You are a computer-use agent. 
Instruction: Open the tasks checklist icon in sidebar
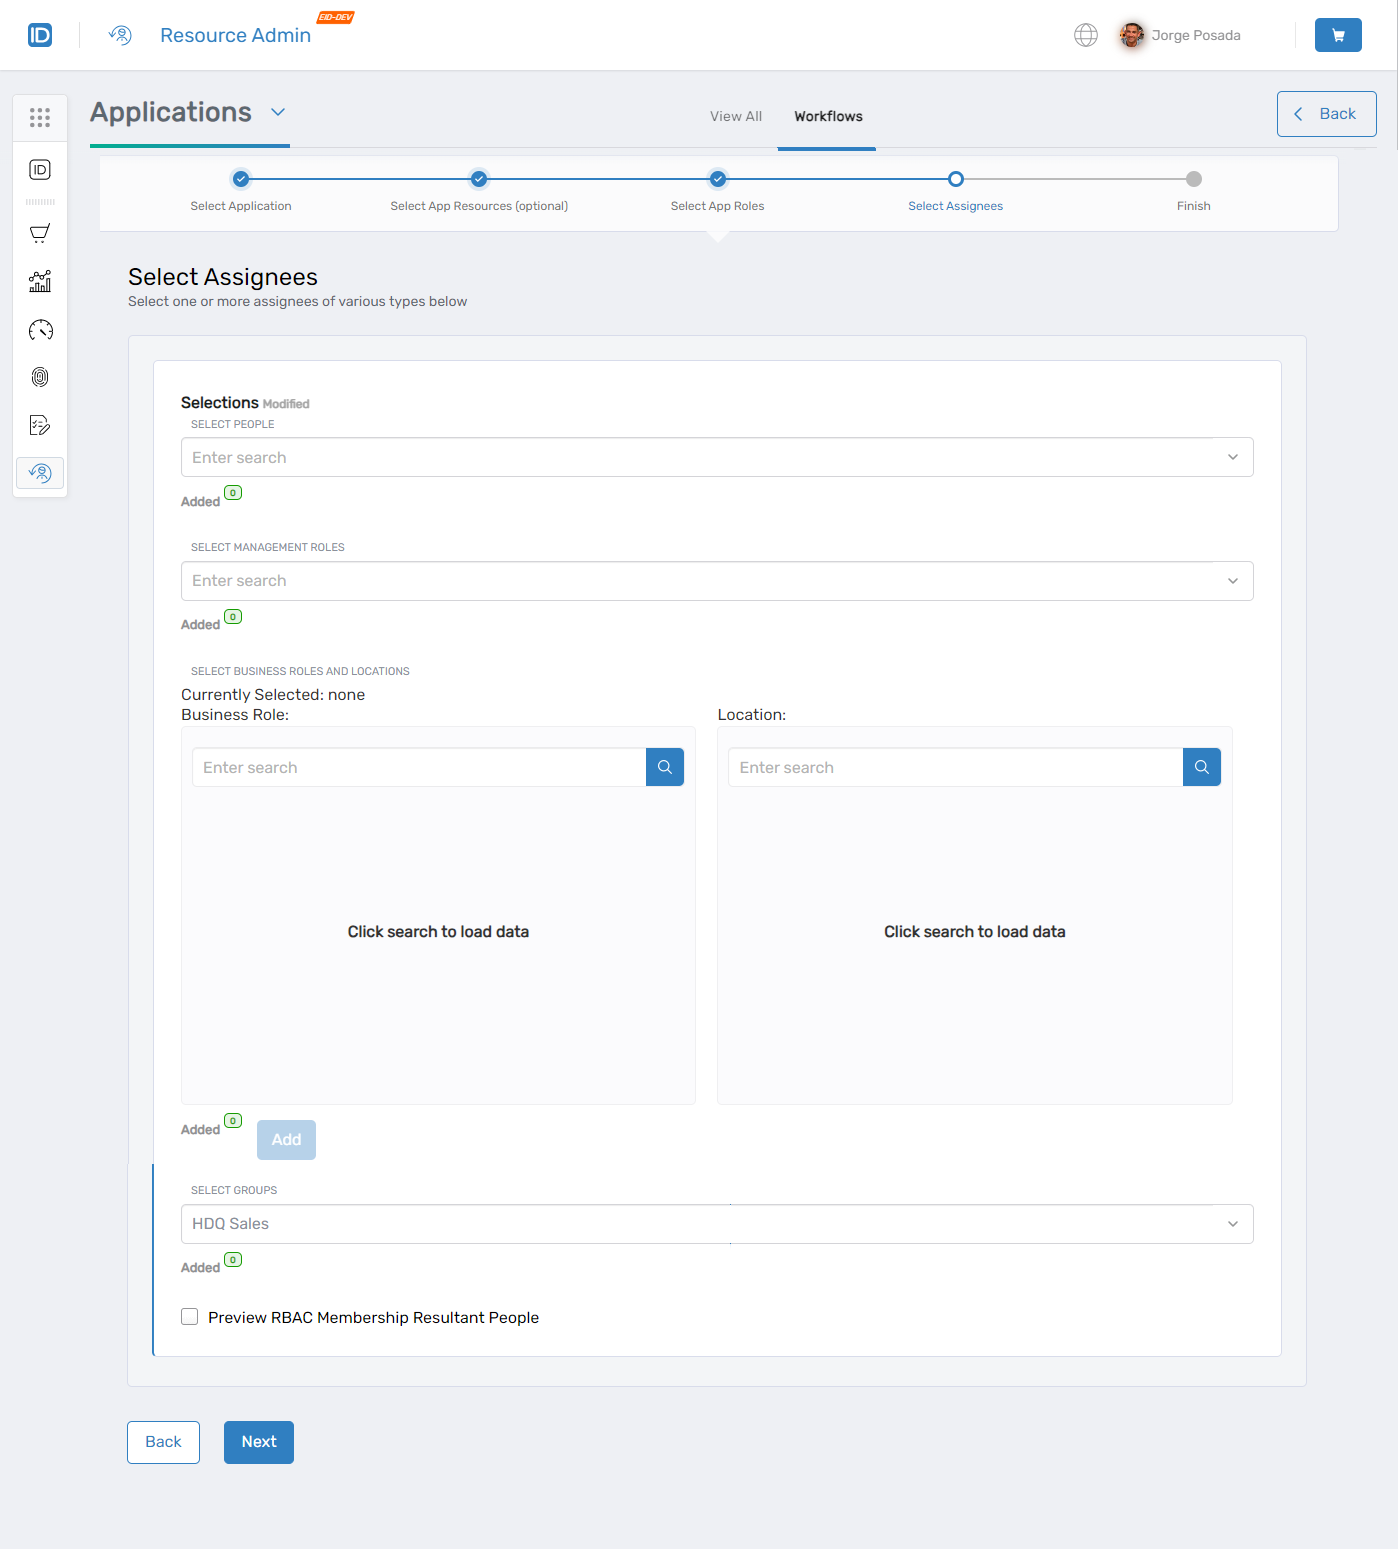point(40,425)
